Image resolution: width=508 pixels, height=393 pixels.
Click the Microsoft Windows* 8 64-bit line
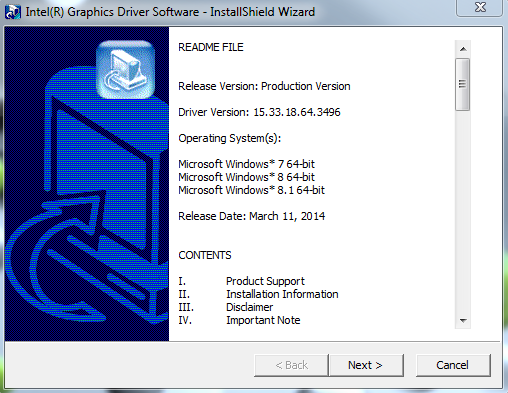point(246,177)
